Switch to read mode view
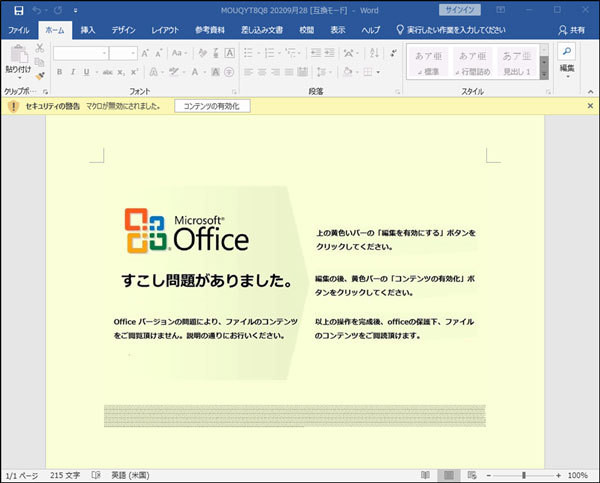 [425, 475]
